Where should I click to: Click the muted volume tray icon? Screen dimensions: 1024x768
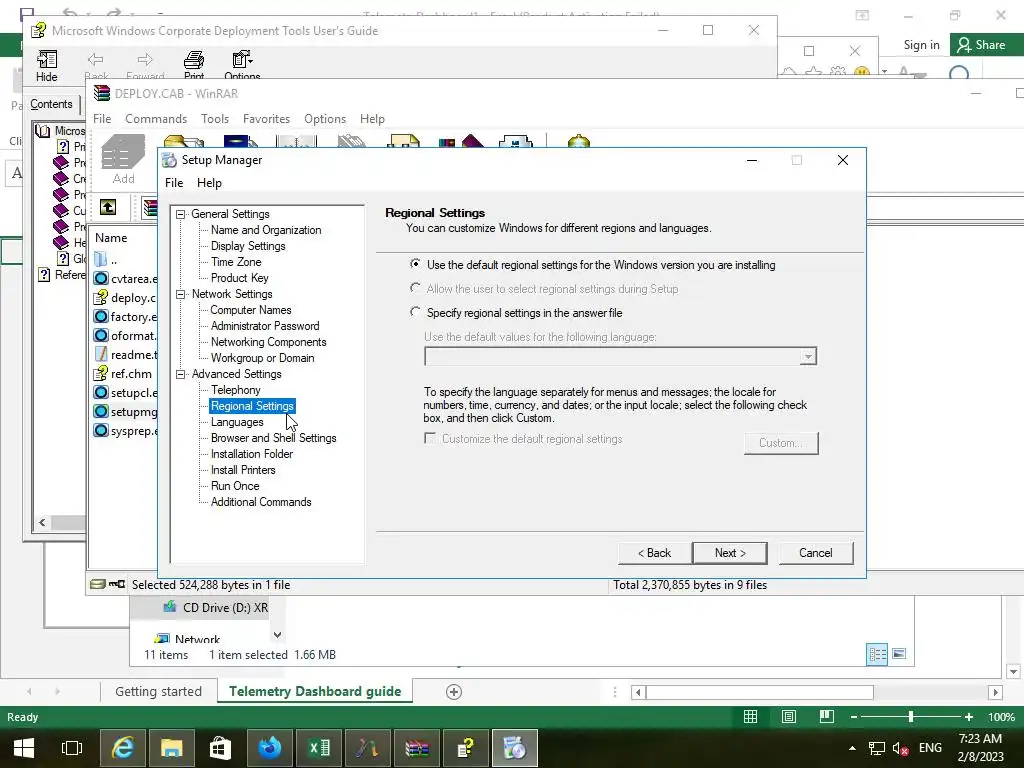pos(901,748)
